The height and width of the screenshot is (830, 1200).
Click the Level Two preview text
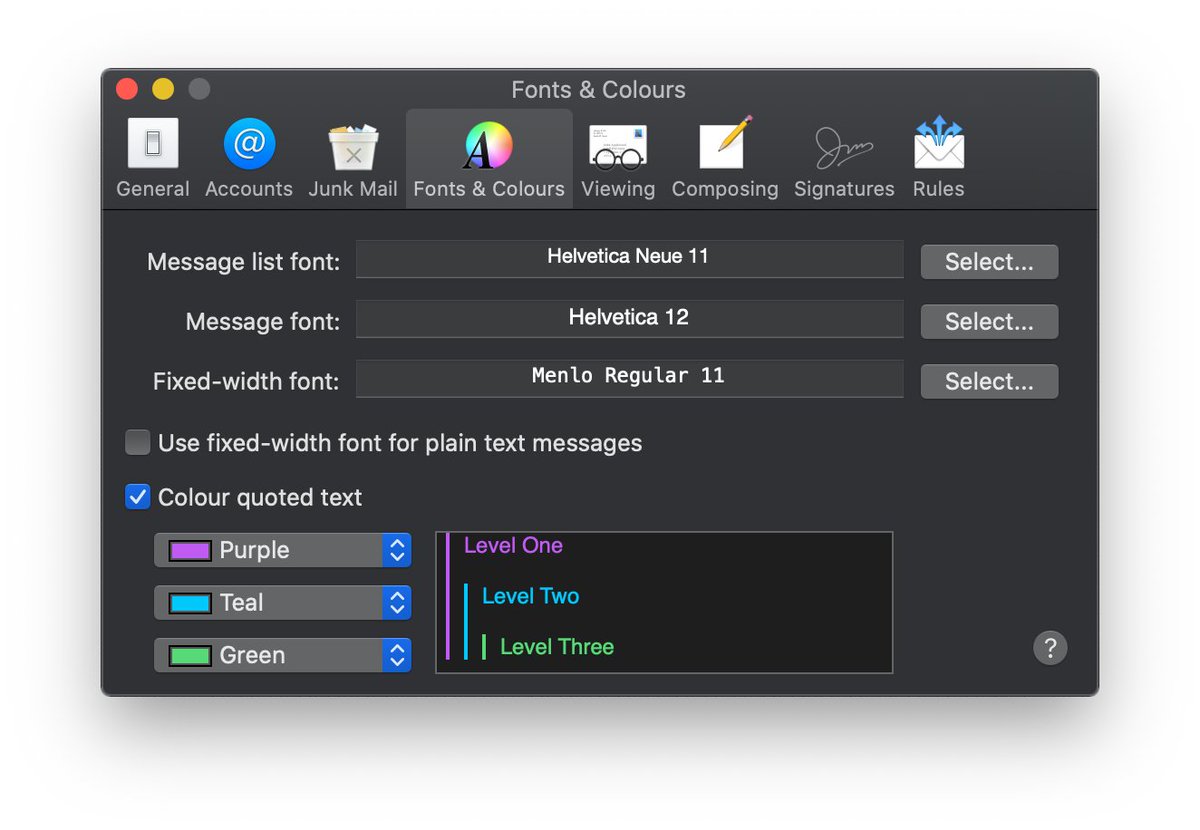pos(530,596)
